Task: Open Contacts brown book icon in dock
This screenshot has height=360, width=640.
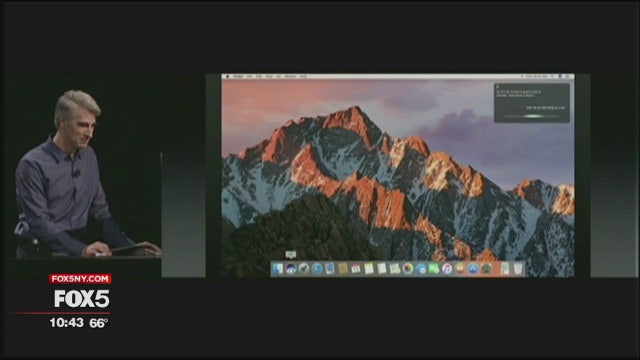Action: (343, 269)
